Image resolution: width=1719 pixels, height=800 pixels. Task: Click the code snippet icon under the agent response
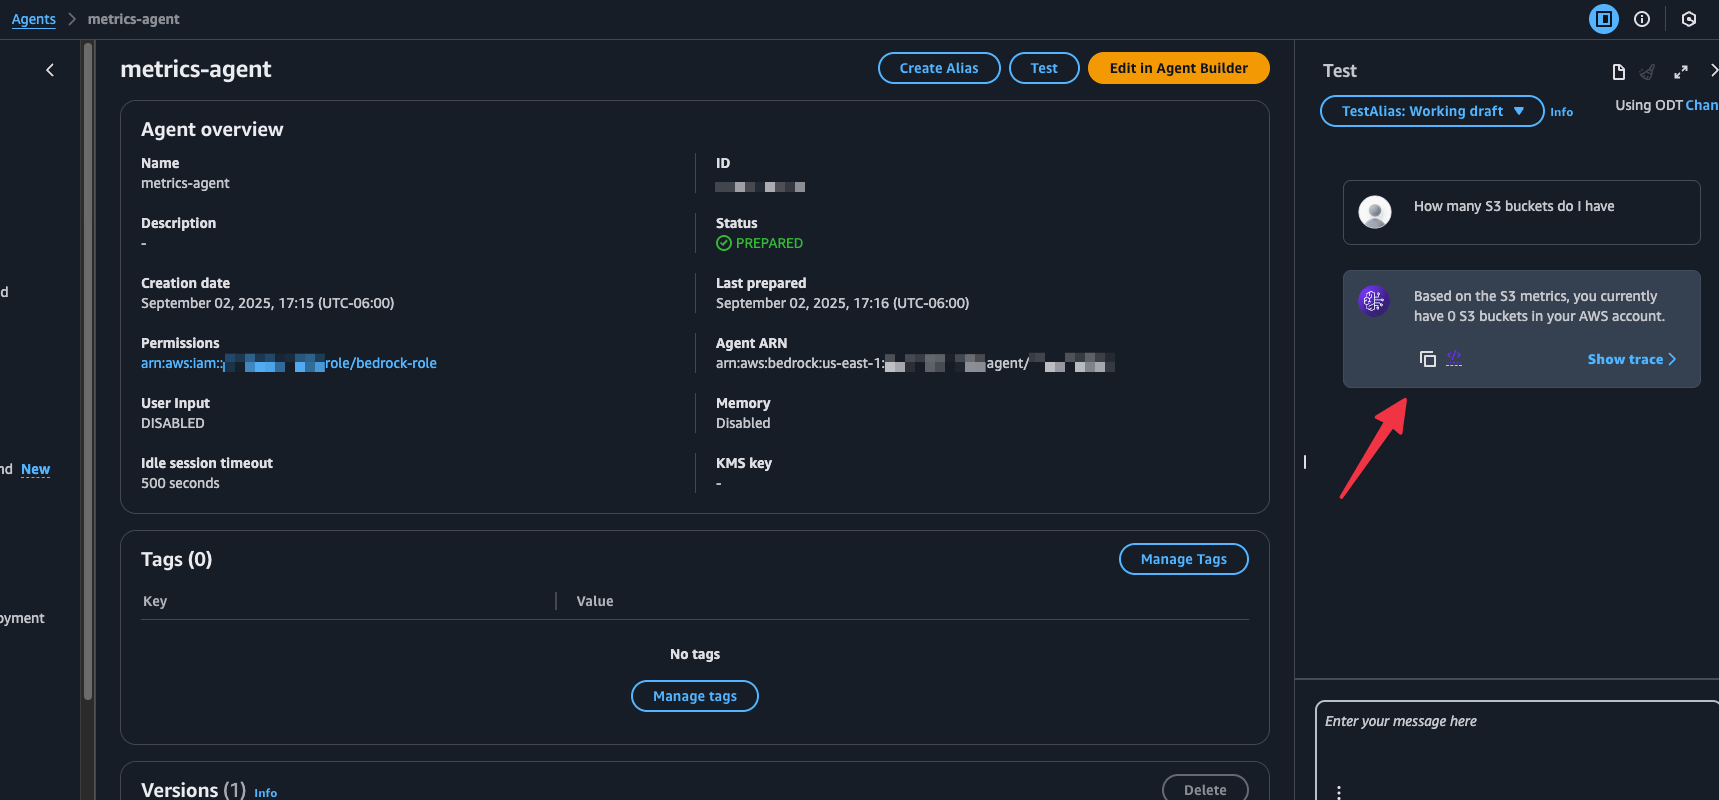pos(1454,359)
